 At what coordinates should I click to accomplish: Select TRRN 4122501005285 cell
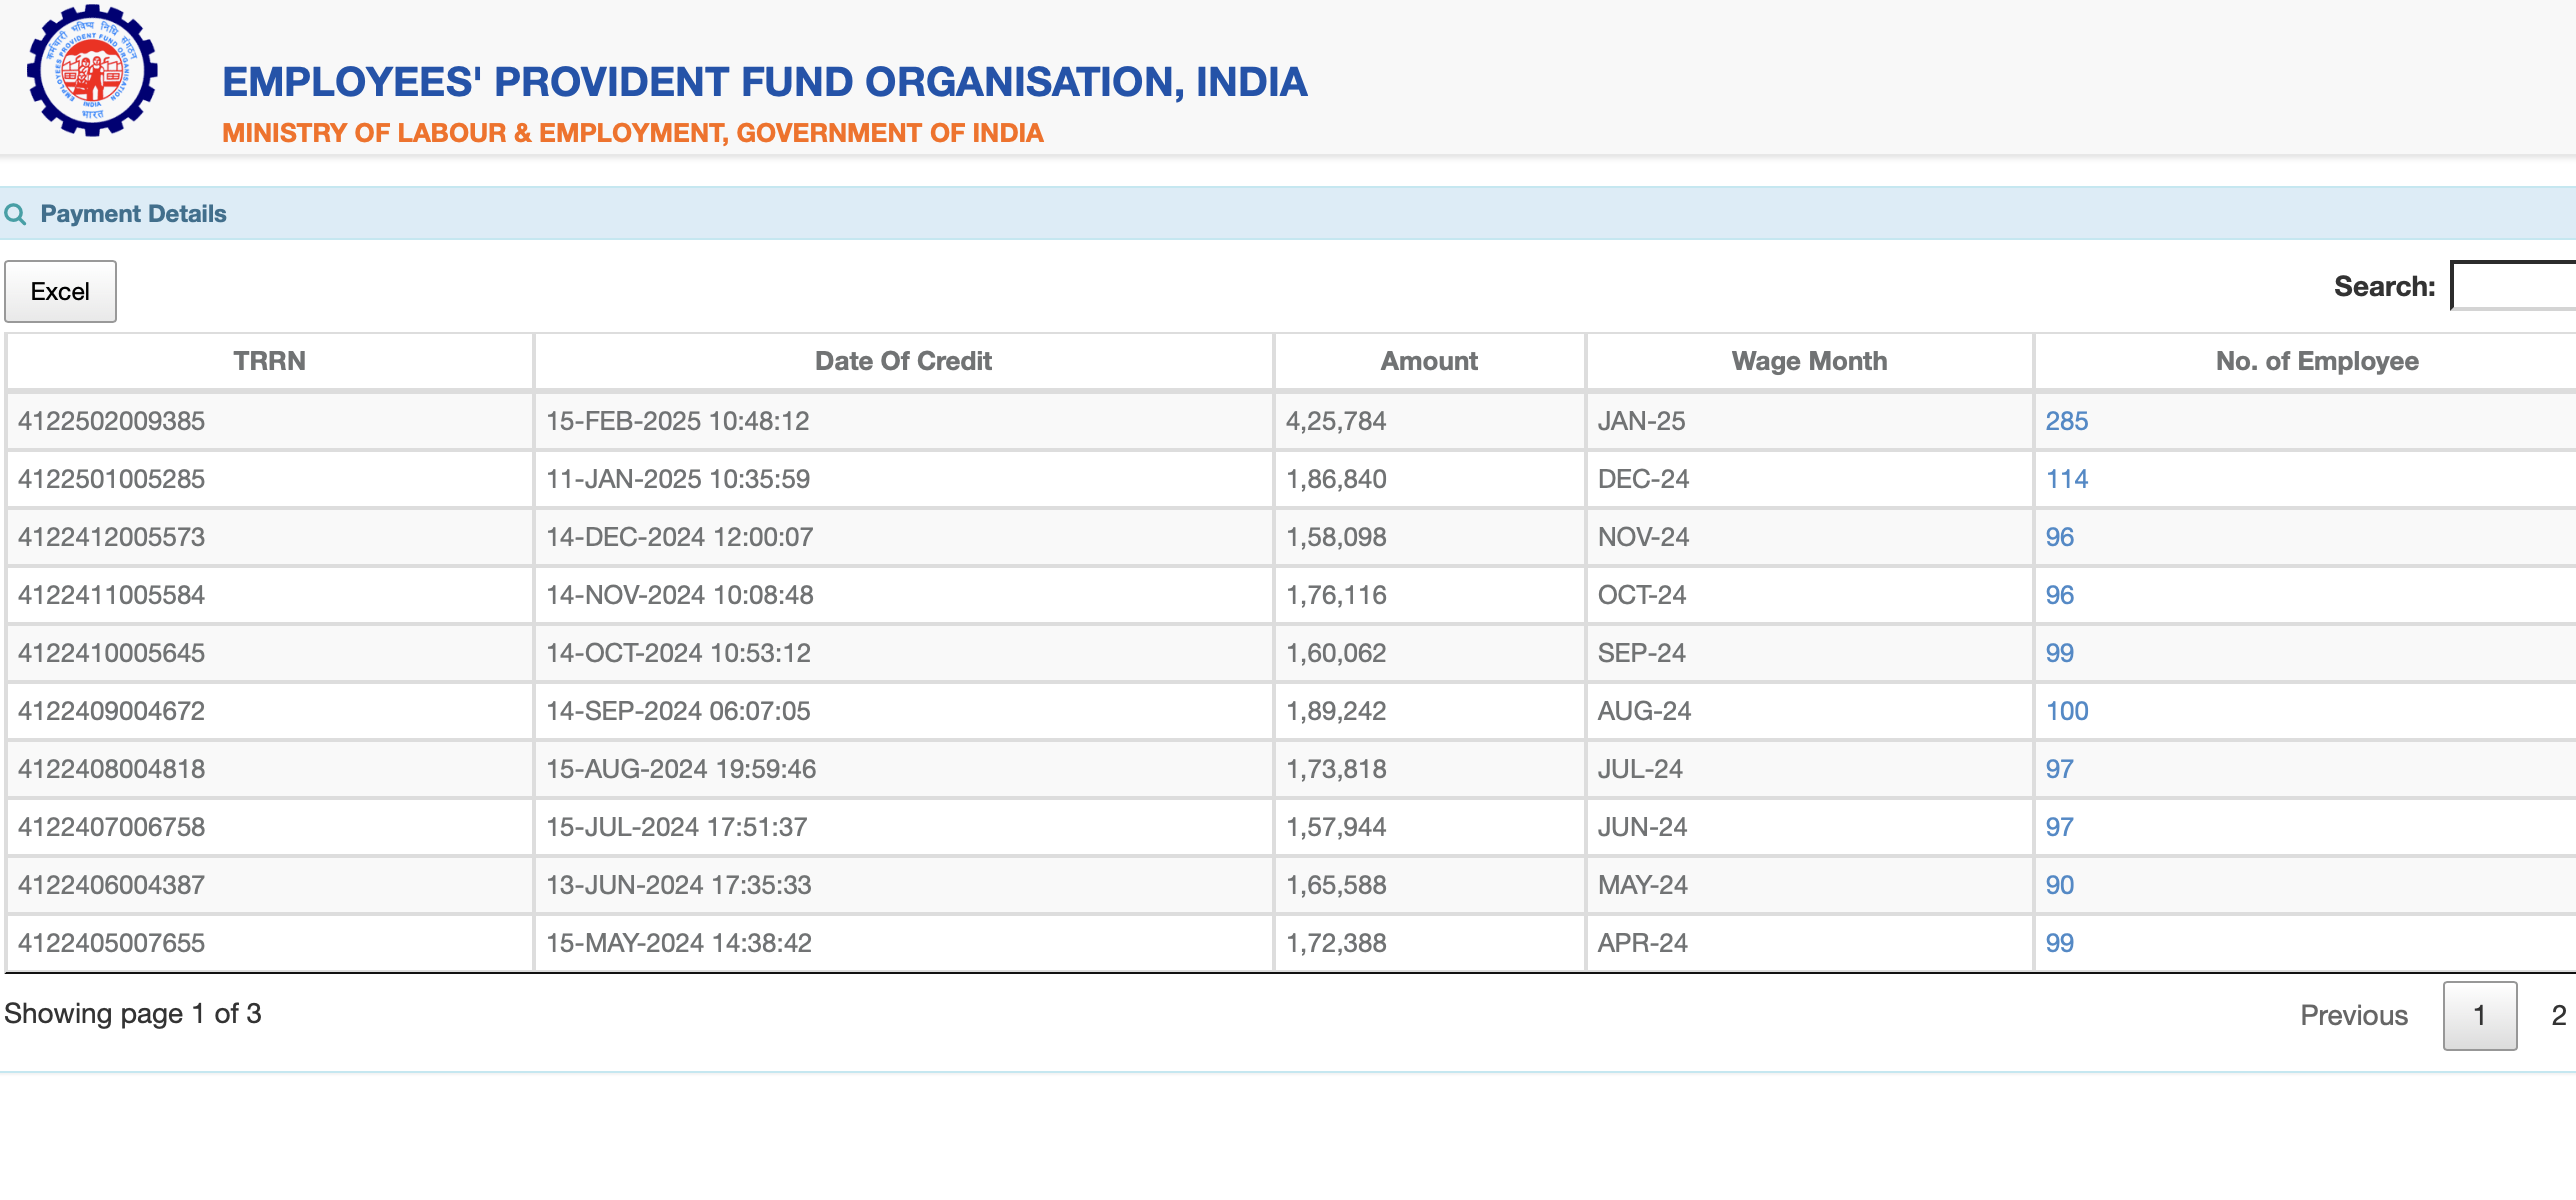(269, 479)
